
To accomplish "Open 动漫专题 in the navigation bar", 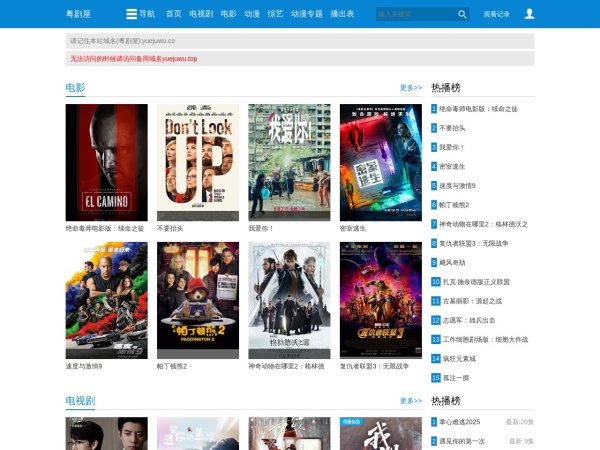I will tap(307, 14).
